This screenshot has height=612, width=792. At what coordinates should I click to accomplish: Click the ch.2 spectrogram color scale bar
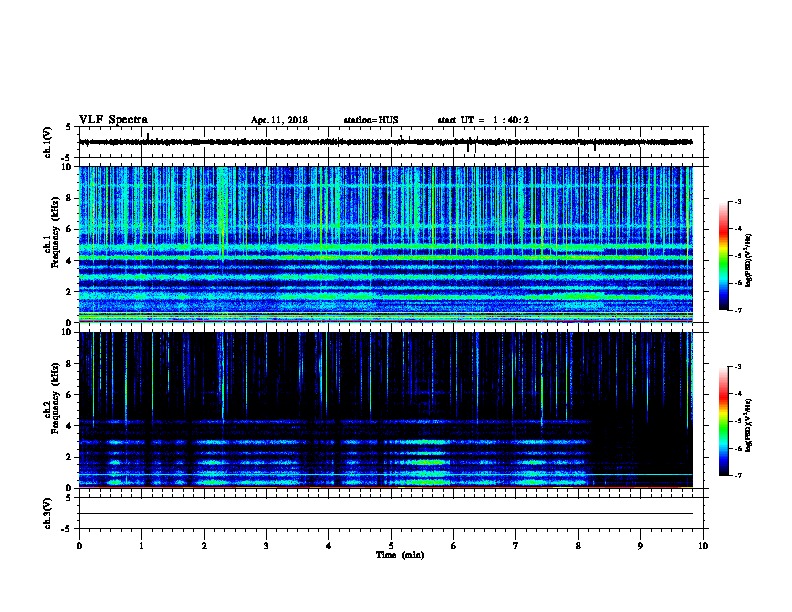[x=723, y=421]
